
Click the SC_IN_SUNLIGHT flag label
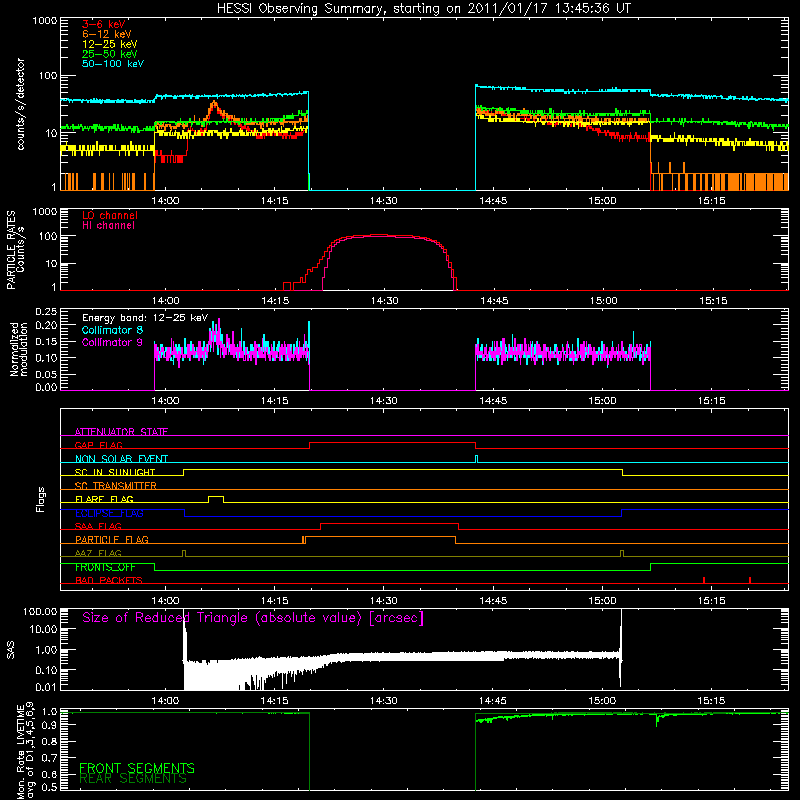(x=115, y=472)
